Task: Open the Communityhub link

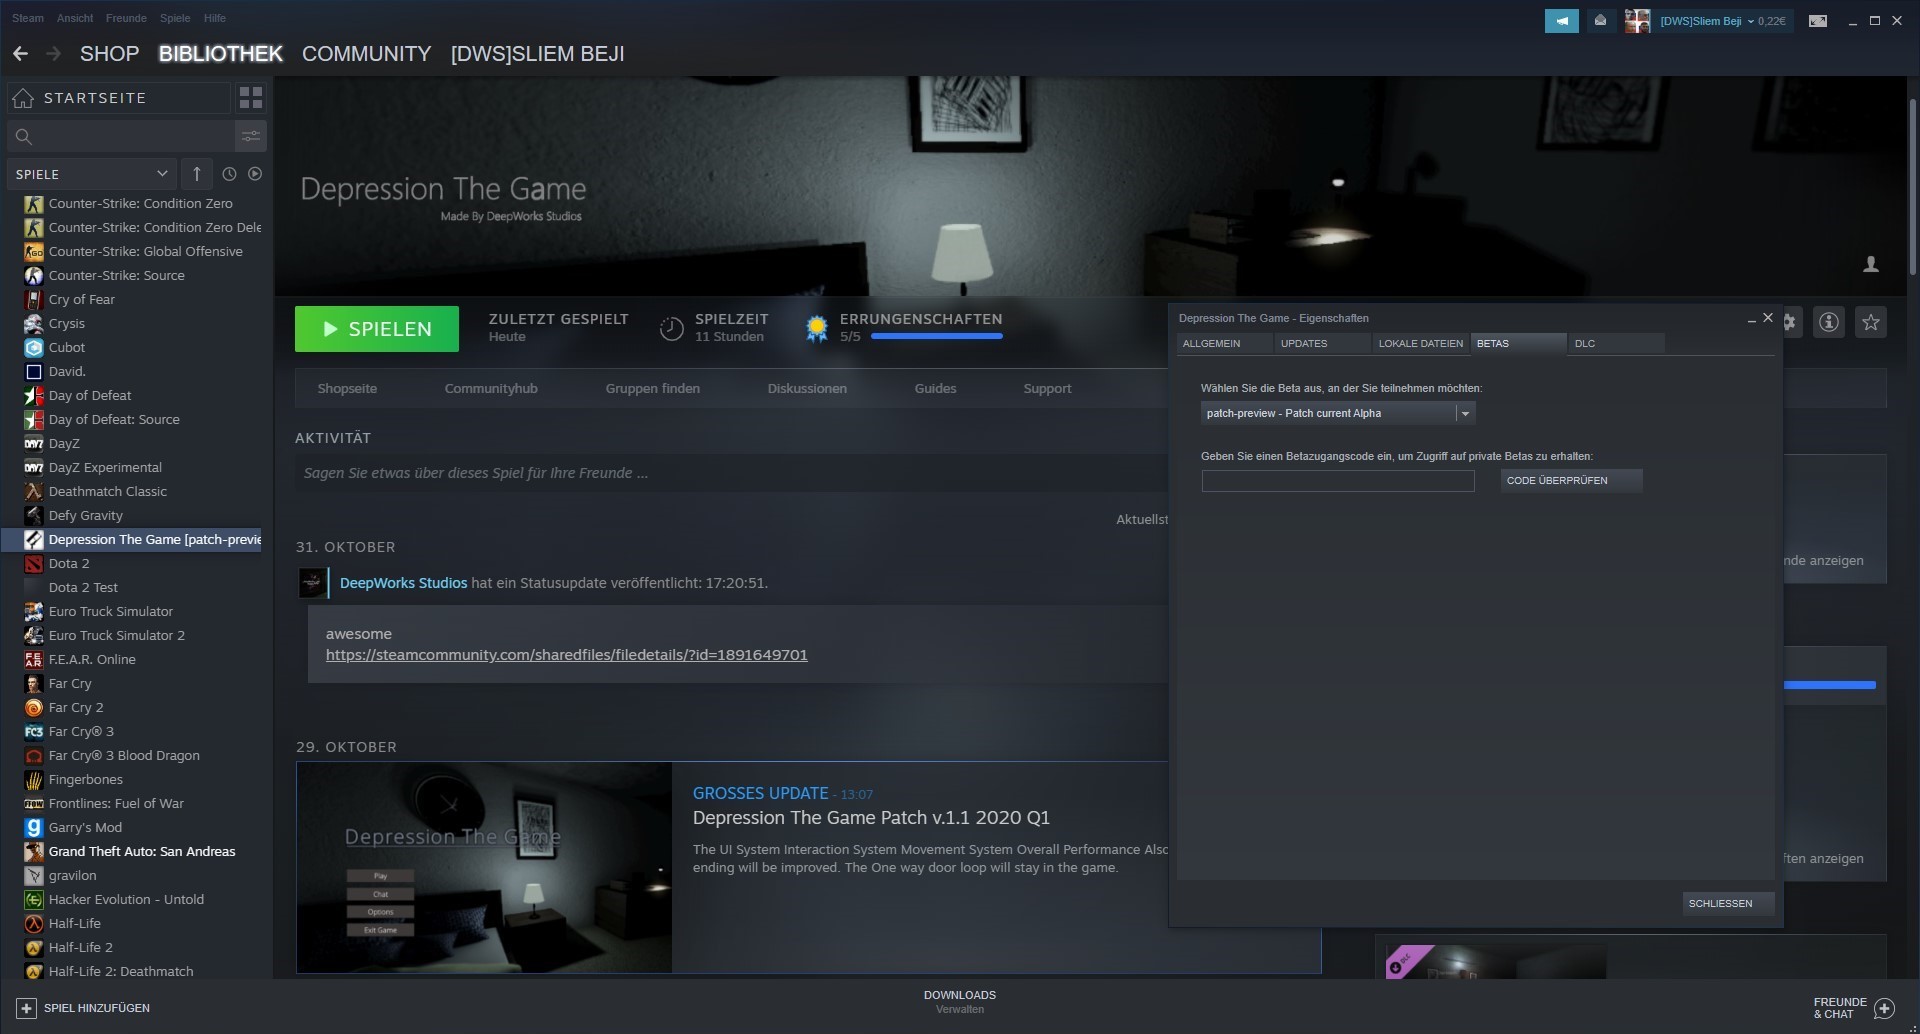Action: pyautogui.click(x=491, y=388)
